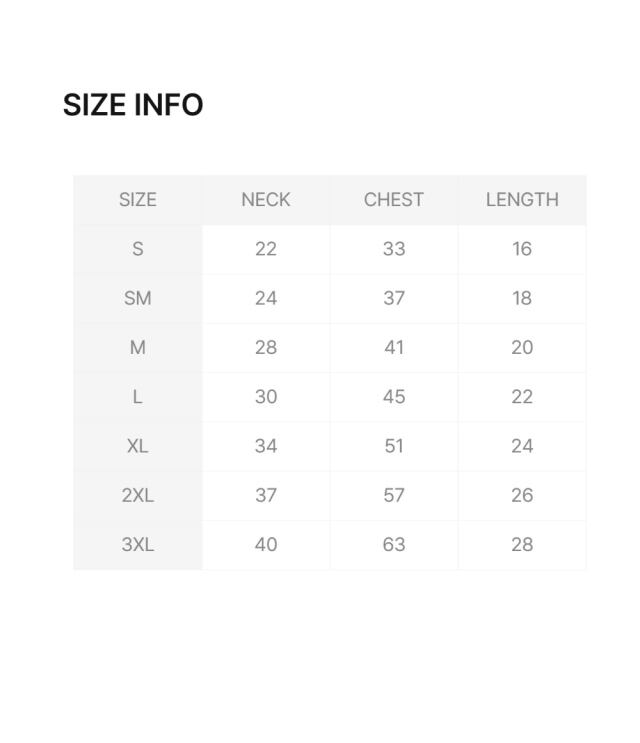Select the 3XL size row label

click(x=138, y=545)
